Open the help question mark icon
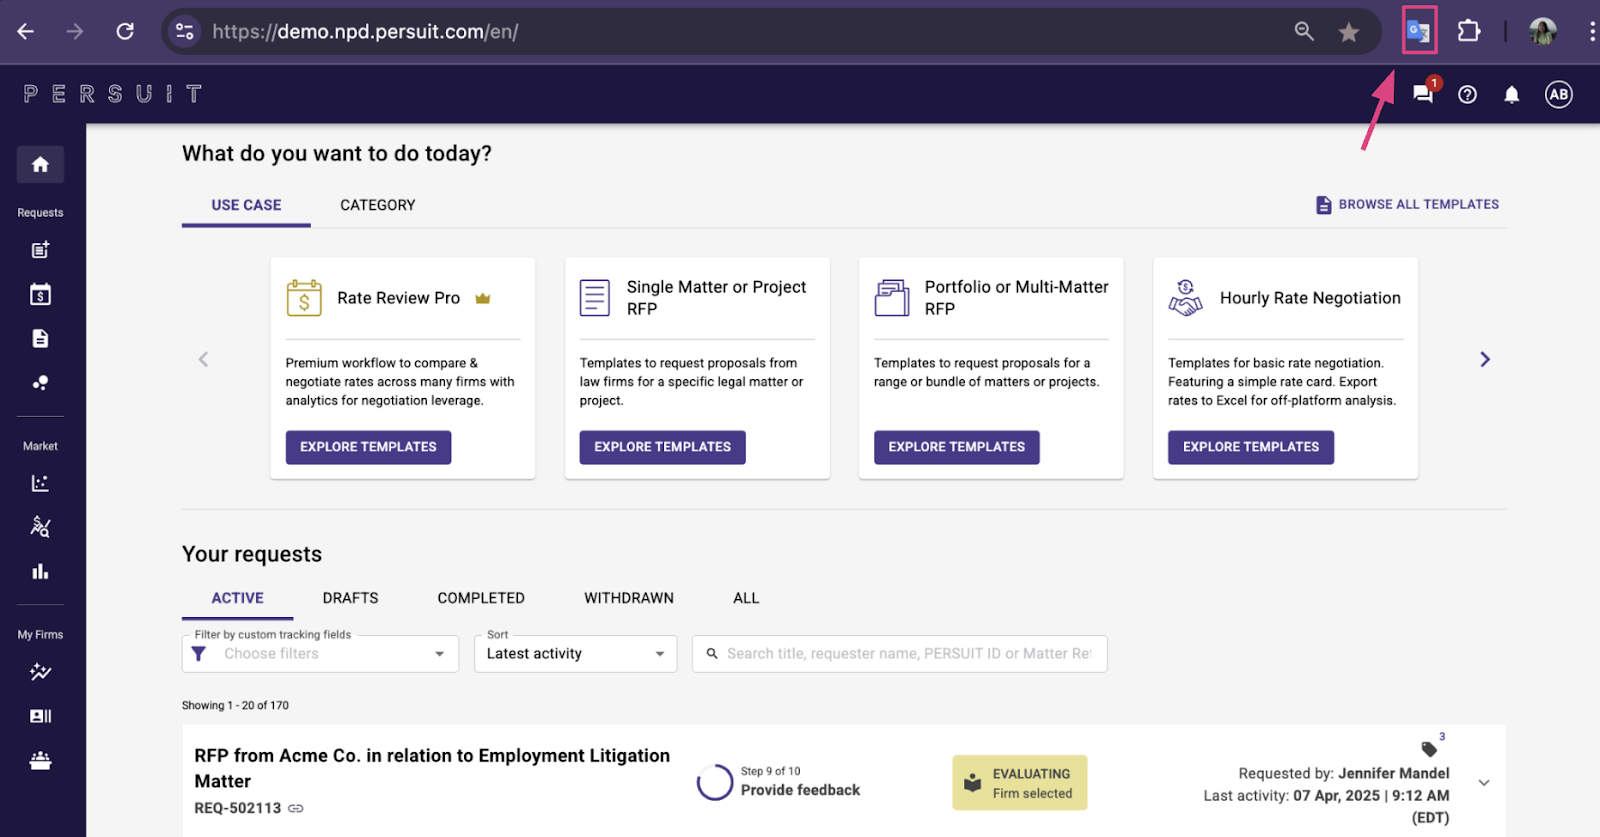This screenshot has height=837, width=1600. 1467,94
